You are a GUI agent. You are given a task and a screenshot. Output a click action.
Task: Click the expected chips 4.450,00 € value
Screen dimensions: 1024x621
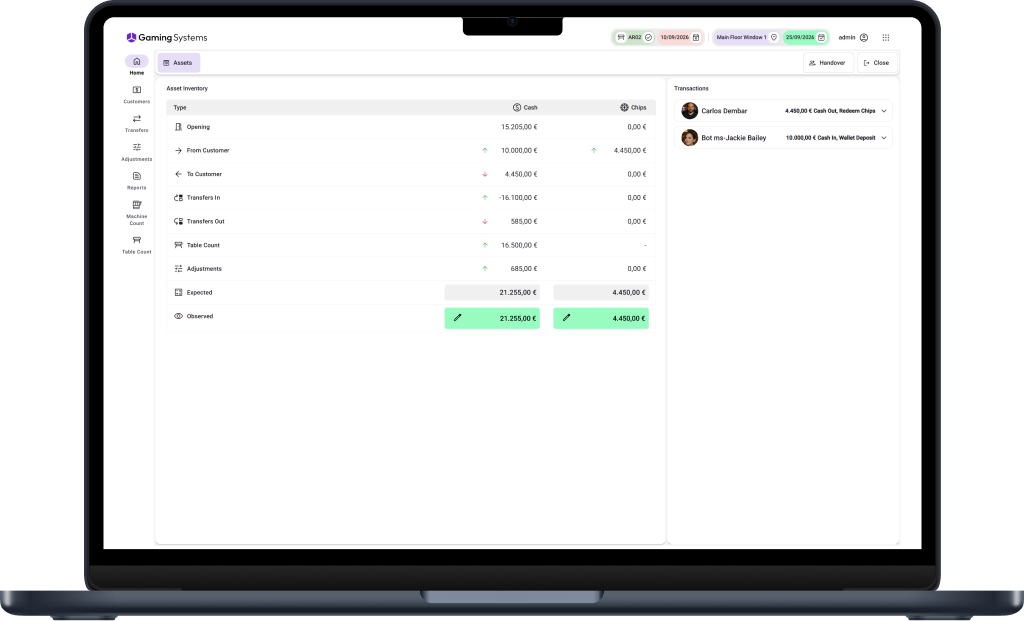[x=601, y=293]
